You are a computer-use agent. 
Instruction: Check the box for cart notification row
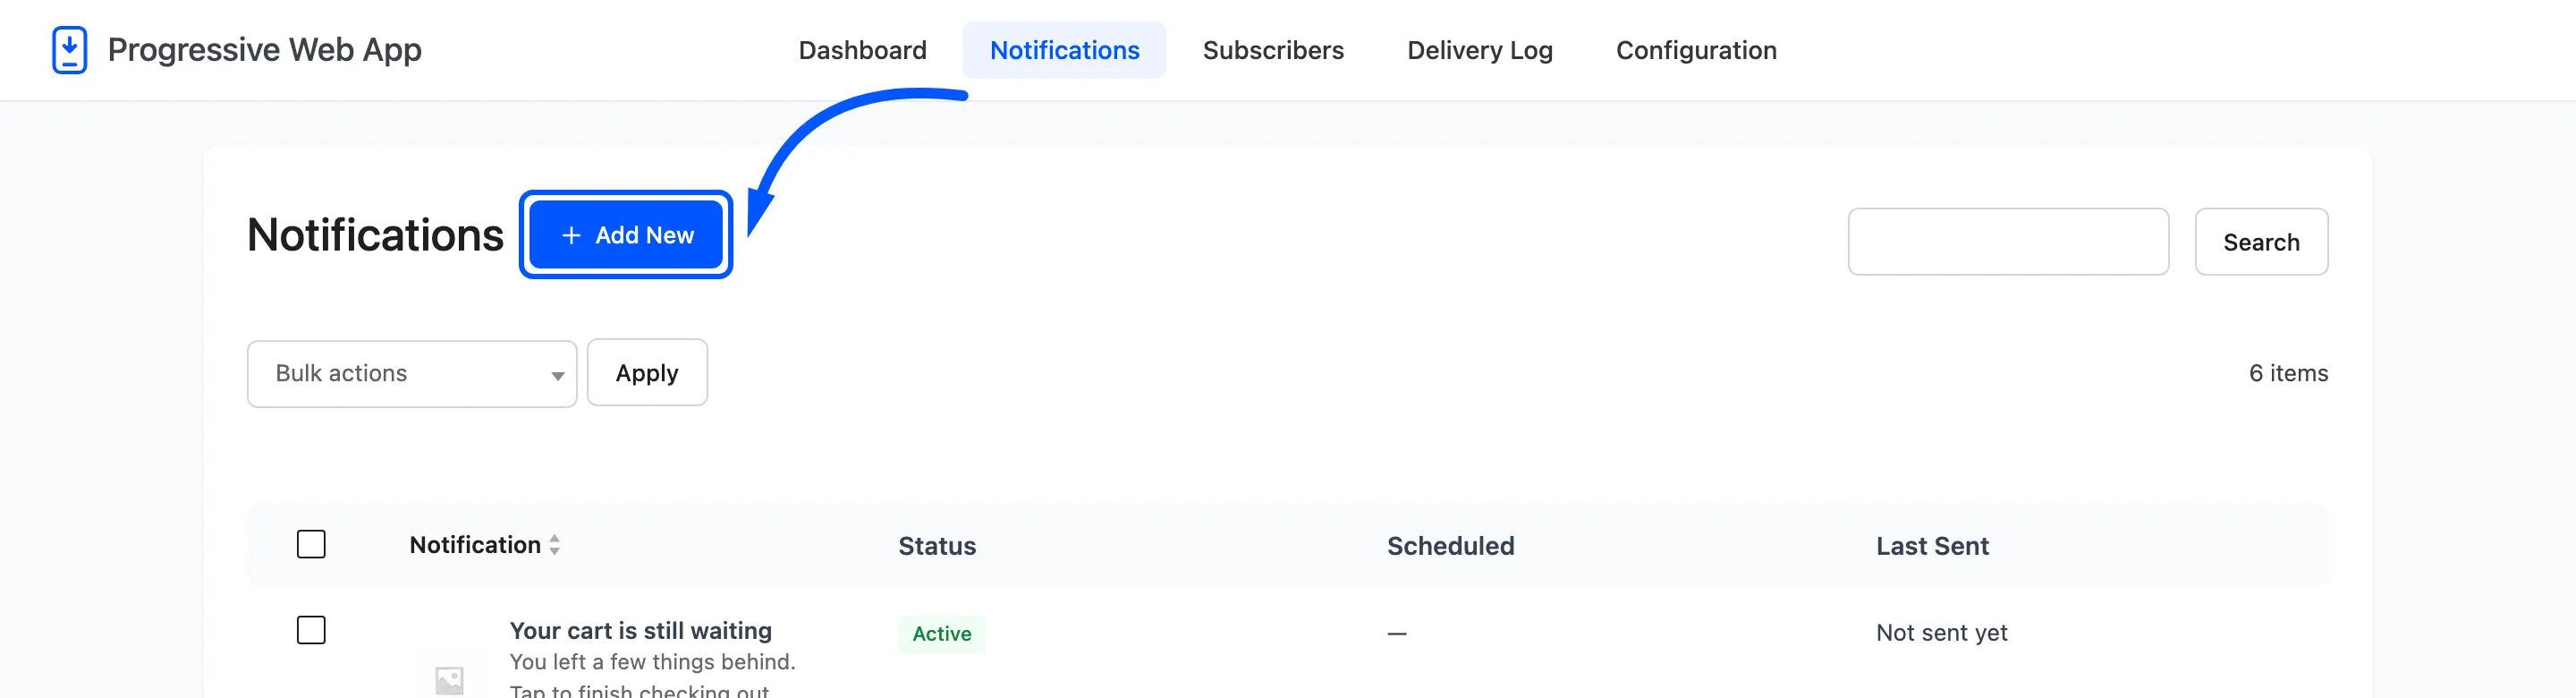[x=311, y=631]
